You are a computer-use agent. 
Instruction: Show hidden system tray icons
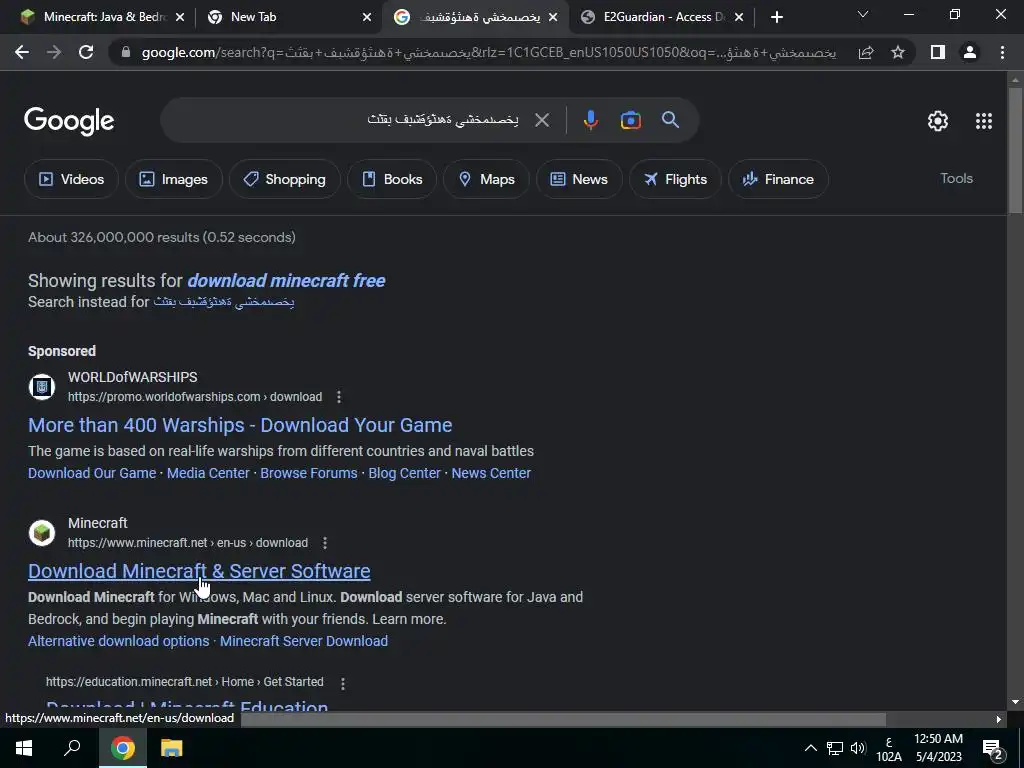coord(810,748)
